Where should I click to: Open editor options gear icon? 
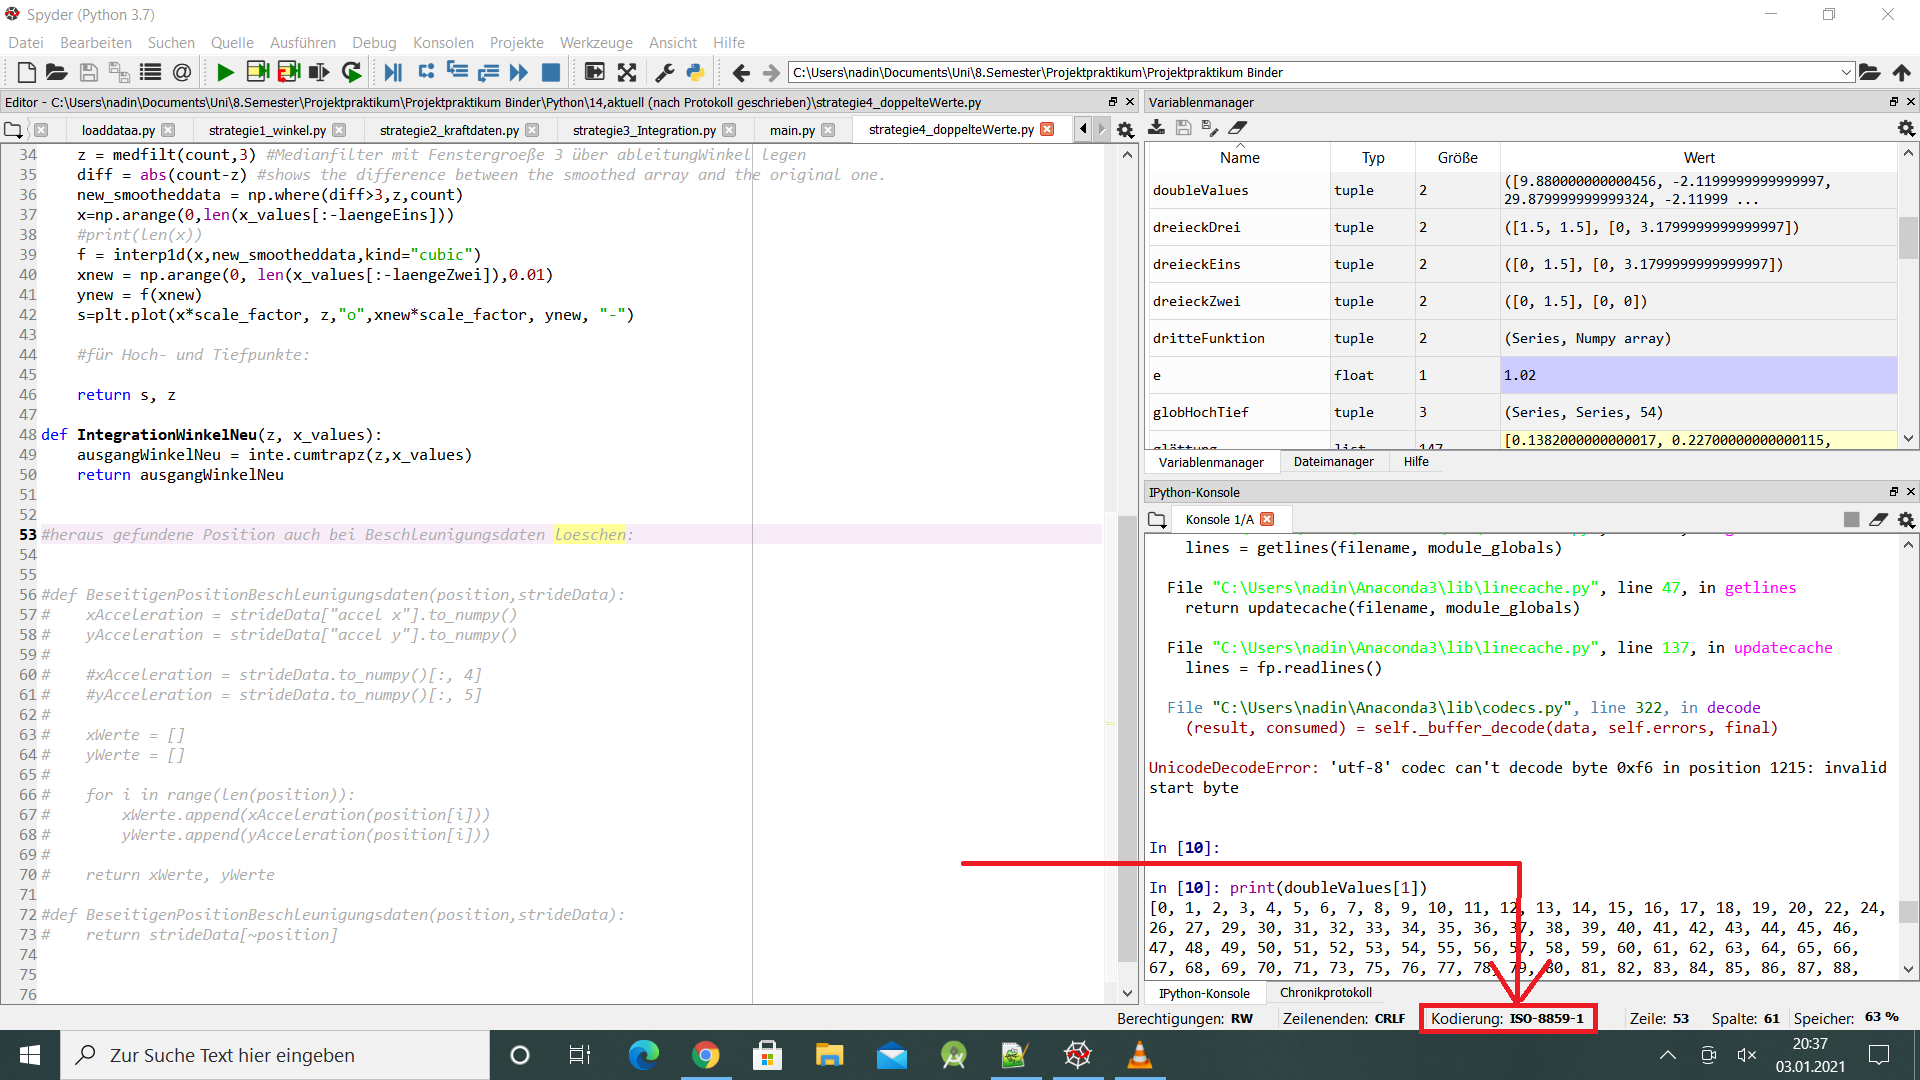tap(1125, 130)
